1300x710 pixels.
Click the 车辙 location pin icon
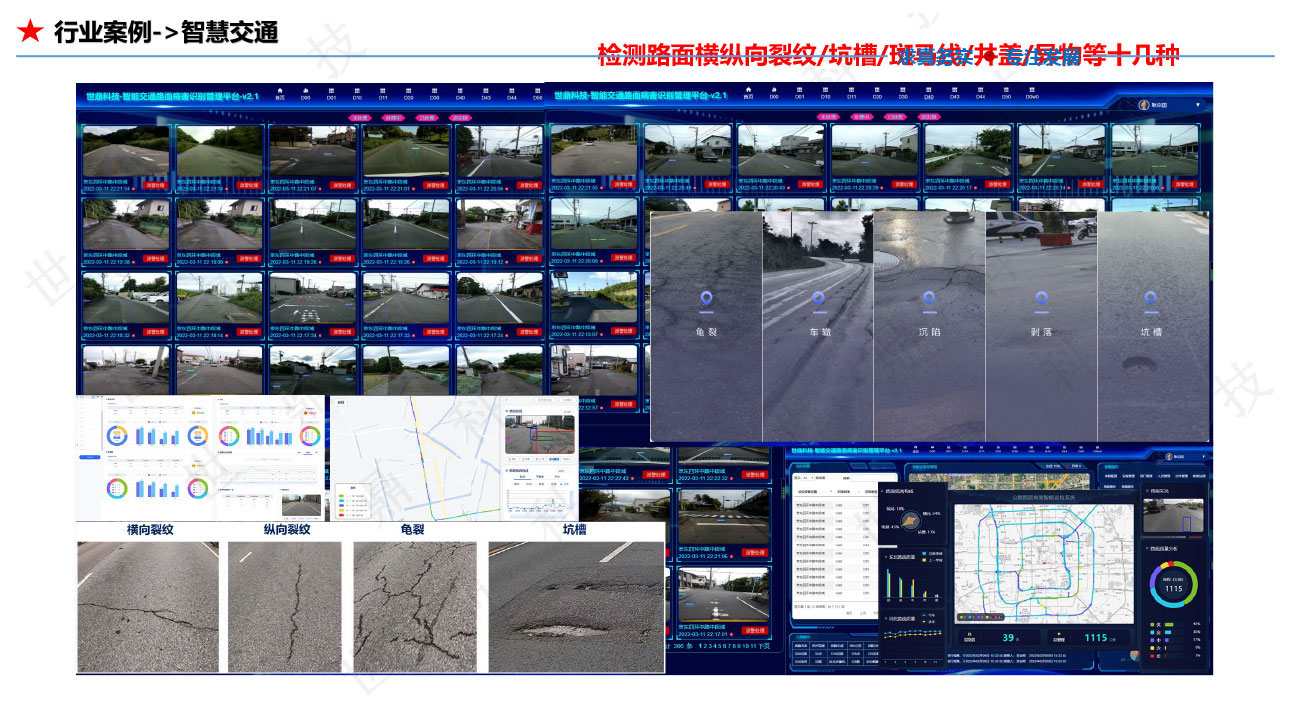[819, 297]
